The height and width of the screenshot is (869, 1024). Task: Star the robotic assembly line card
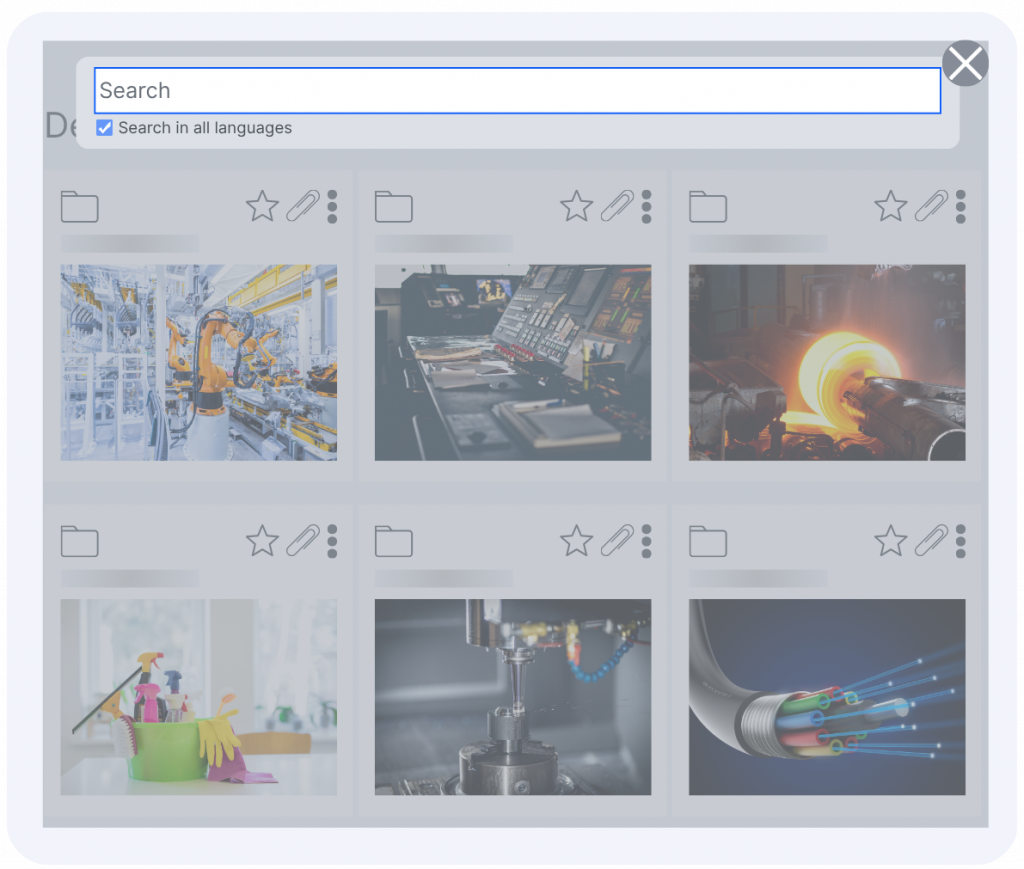(x=262, y=207)
